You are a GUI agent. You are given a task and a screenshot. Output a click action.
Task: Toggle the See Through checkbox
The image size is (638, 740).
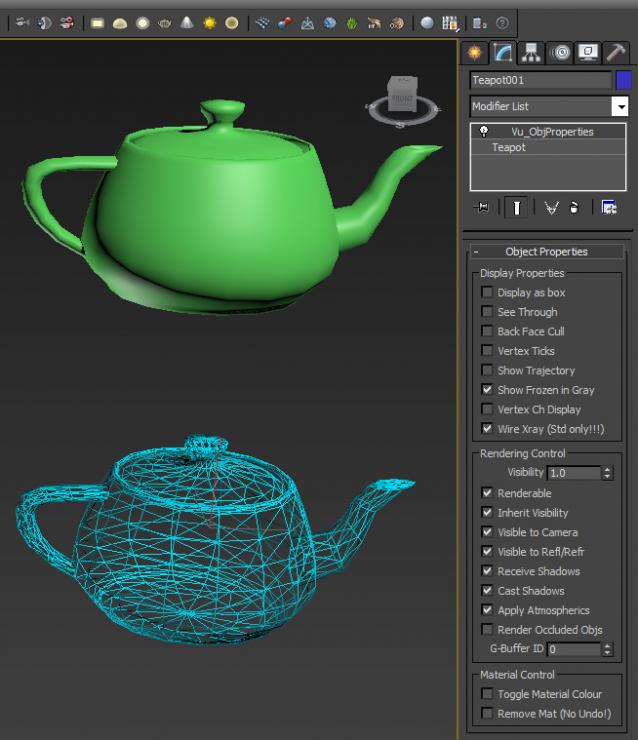[x=487, y=312]
